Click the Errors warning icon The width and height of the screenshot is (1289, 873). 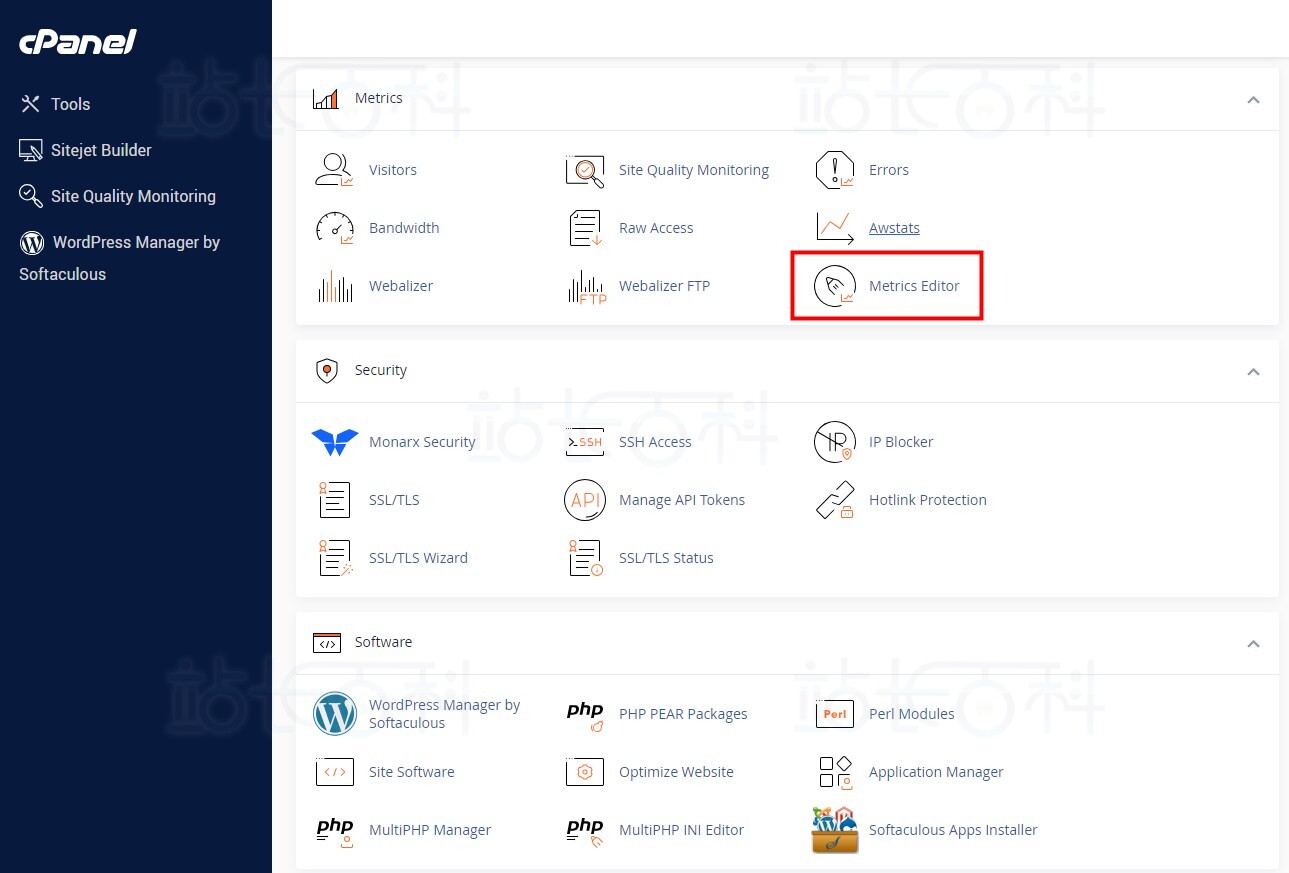(x=834, y=170)
